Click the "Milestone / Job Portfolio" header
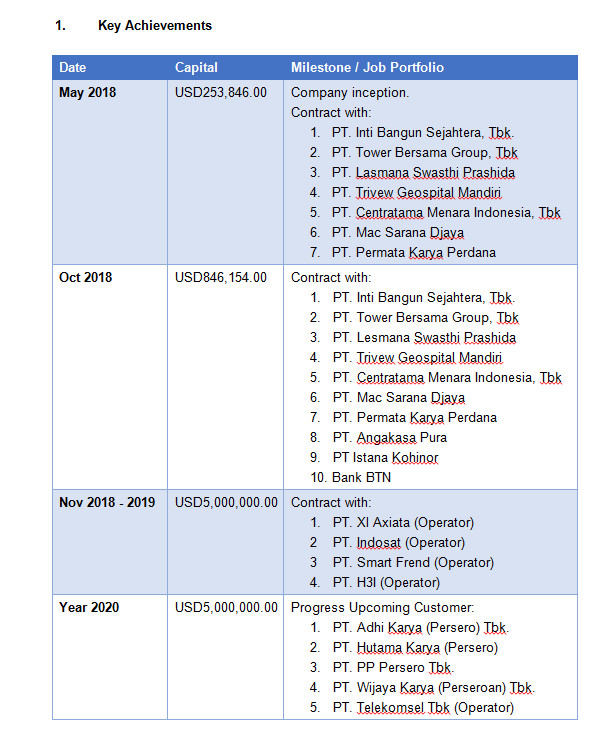Screen dimensions: 607x739 click(367, 68)
